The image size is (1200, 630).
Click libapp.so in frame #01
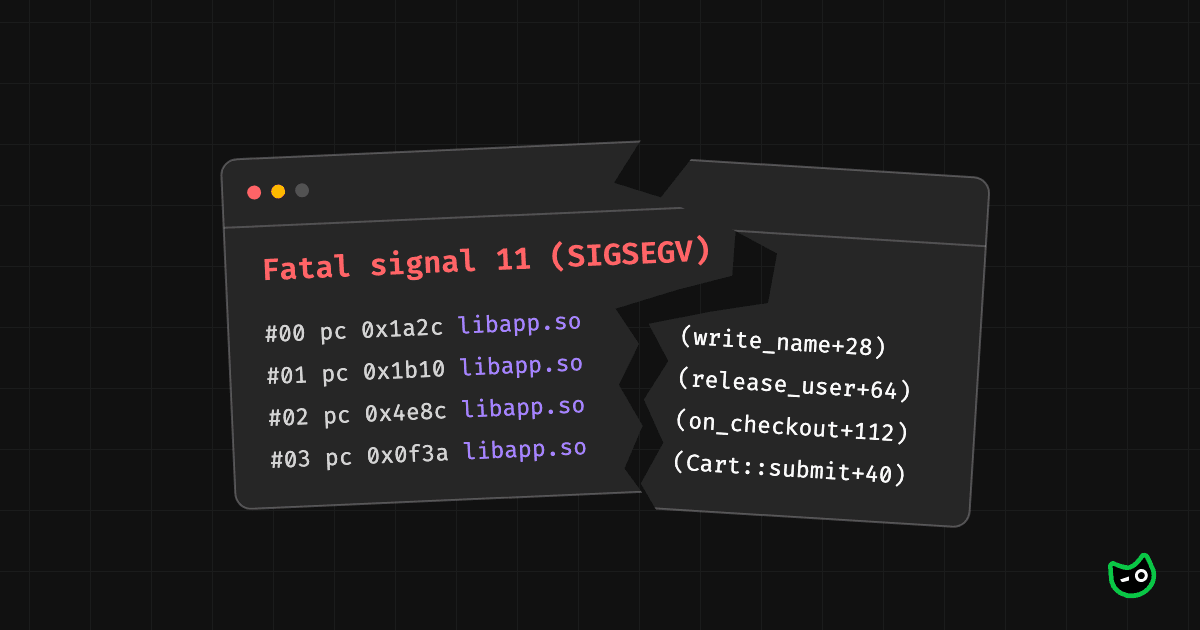[x=521, y=365]
